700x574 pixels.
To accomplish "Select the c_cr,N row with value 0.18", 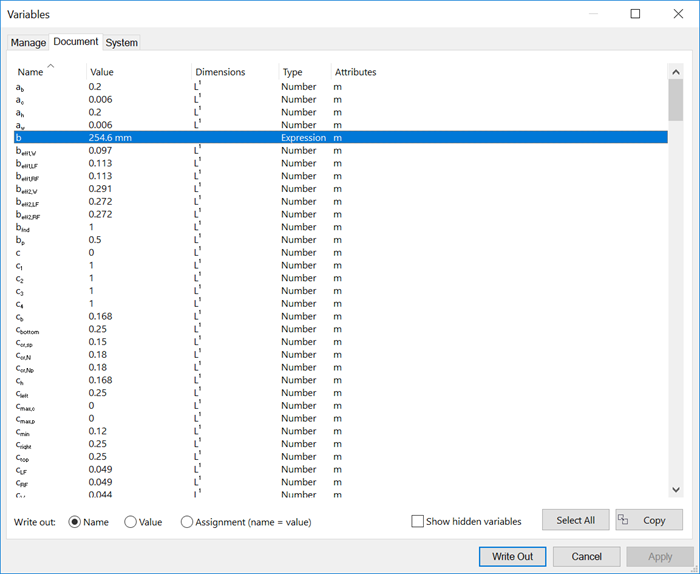I will point(341,354).
